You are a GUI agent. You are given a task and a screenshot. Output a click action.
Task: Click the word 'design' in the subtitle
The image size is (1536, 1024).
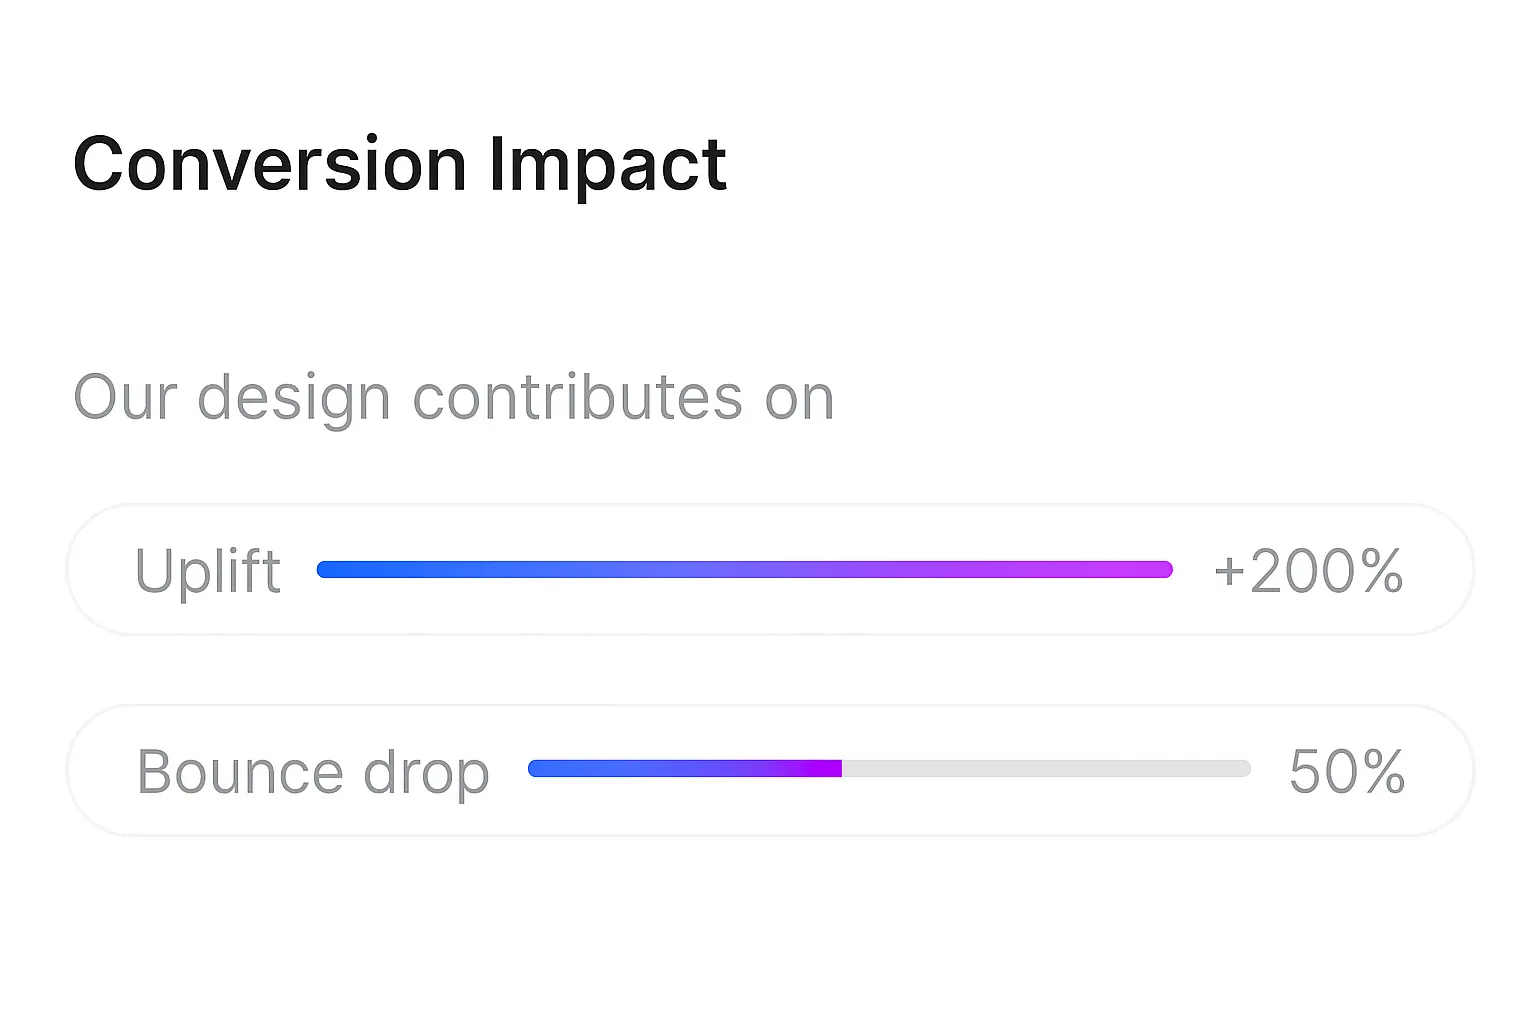[x=294, y=398]
